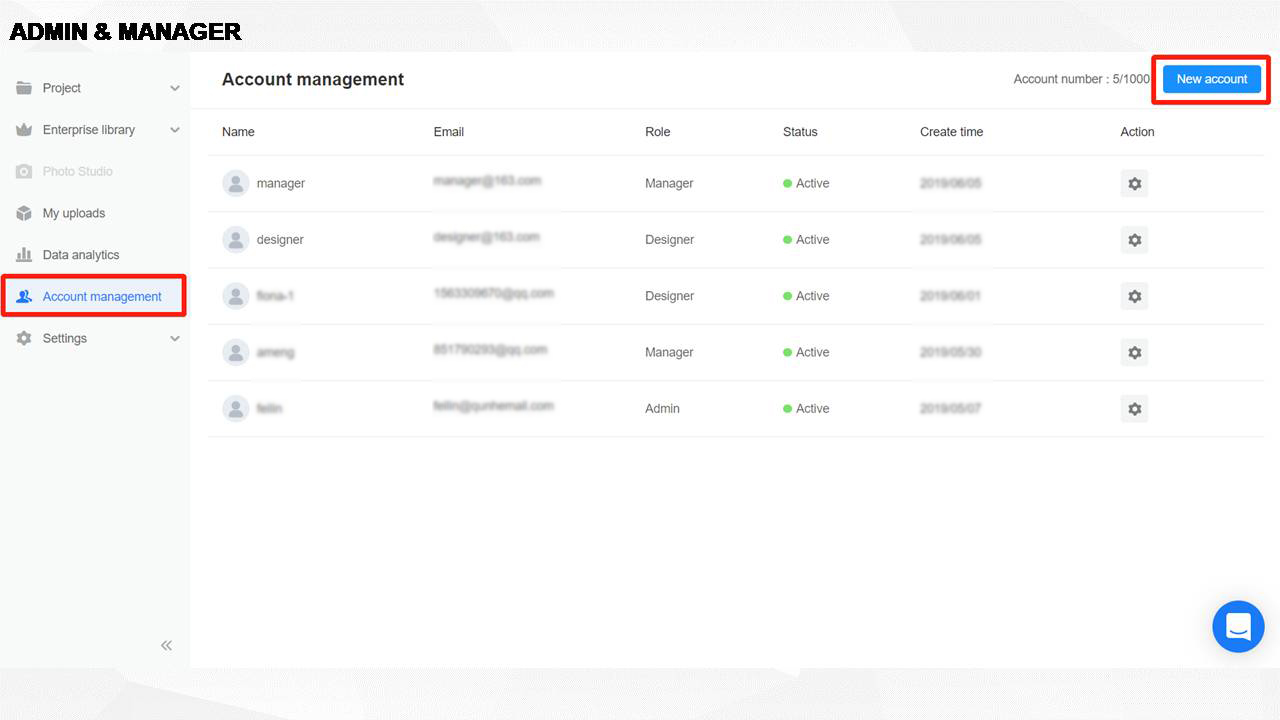Image resolution: width=1280 pixels, height=720 pixels.
Task: Click the Create time column header
Action: (x=952, y=132)
